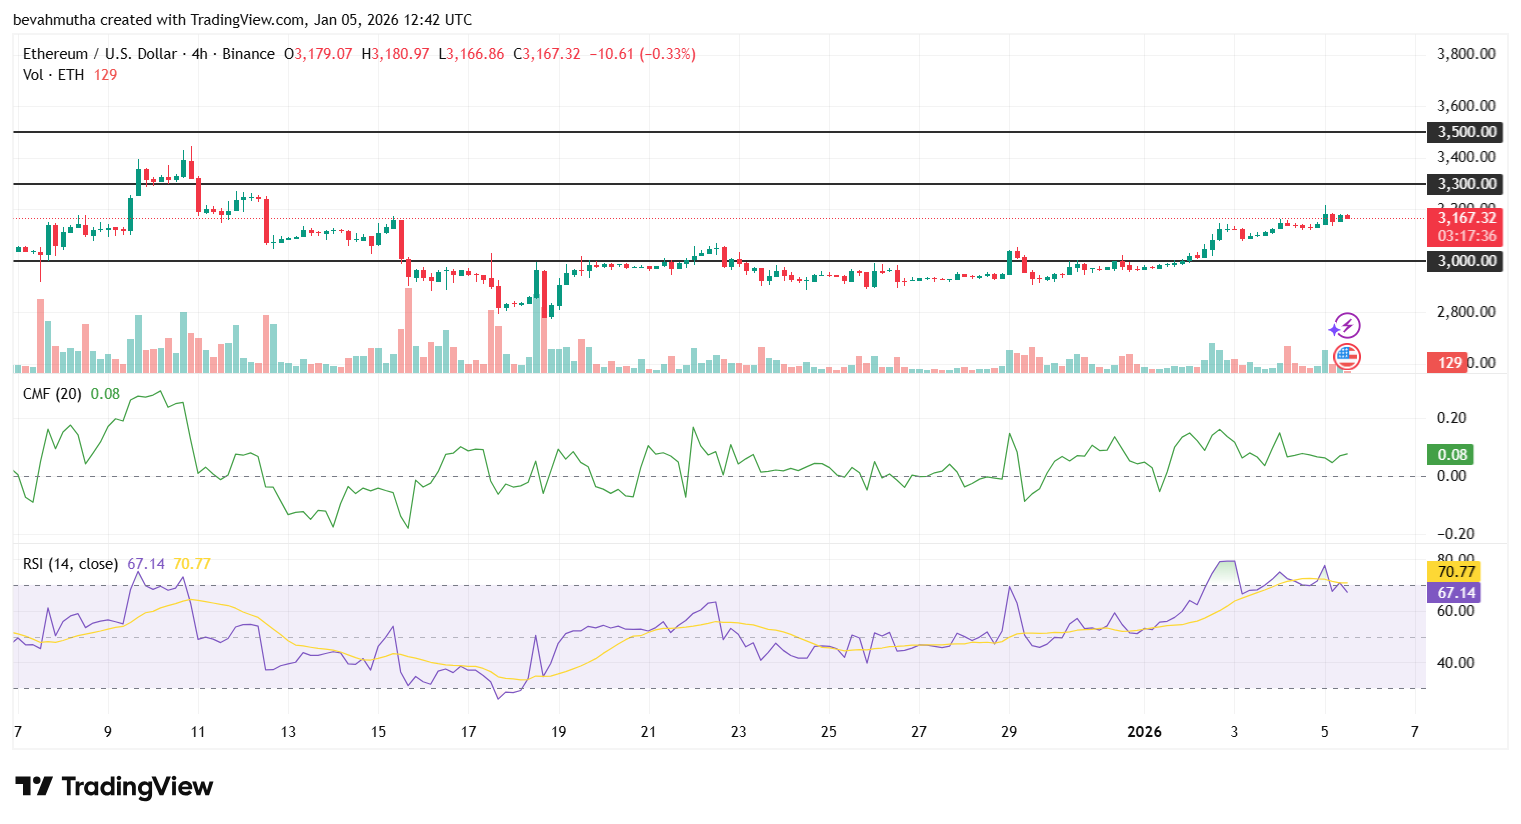This screenshot has width=1521, height=824.
Task: Click the red 129 volume value badge
Action: coord(1447,361)
